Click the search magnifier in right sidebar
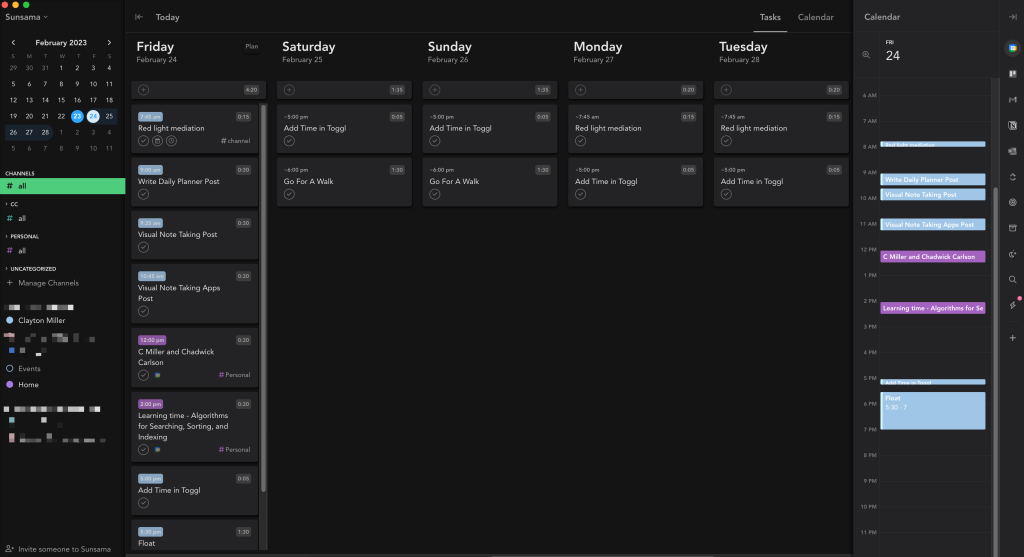The height and width of the screenshot is (557, 1024). click(1012, 280)
